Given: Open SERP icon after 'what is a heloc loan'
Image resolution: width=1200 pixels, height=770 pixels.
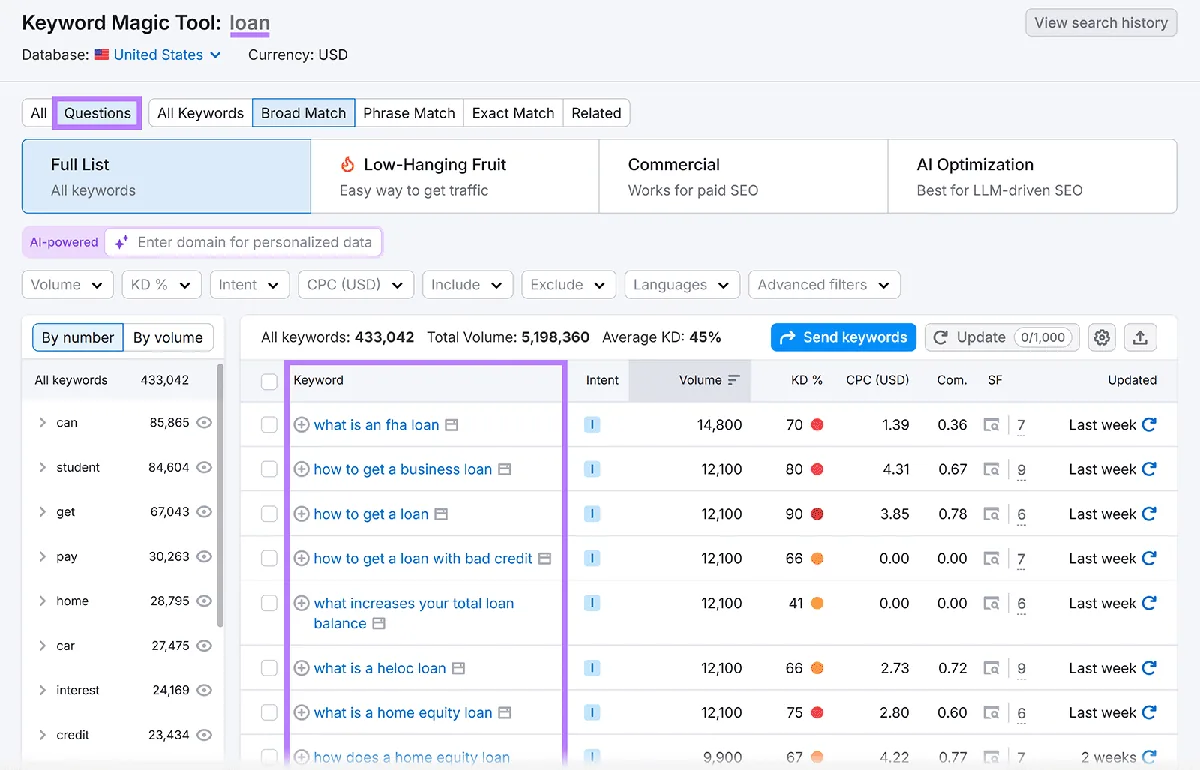Looking at the screenshot, I should tap(458, 668).
